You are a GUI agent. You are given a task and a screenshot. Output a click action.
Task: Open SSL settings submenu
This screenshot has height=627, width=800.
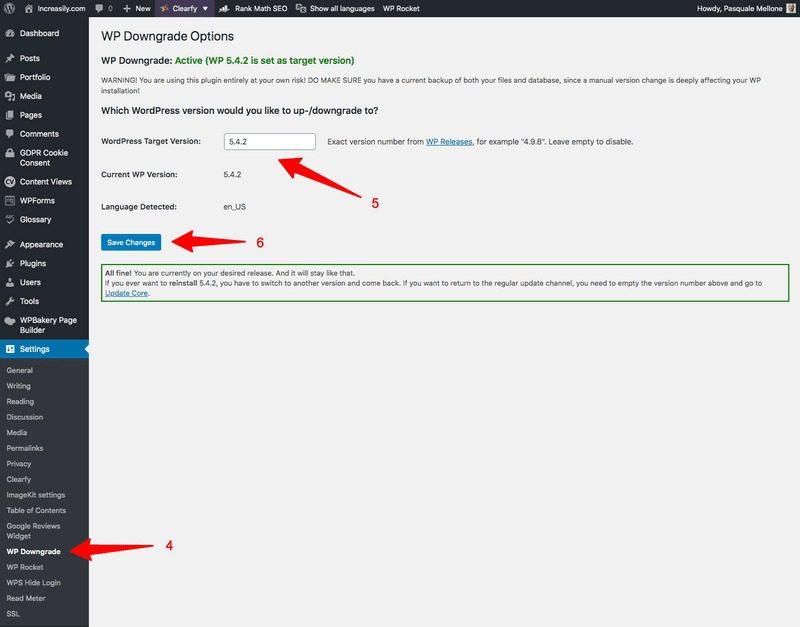coord(13,614)
